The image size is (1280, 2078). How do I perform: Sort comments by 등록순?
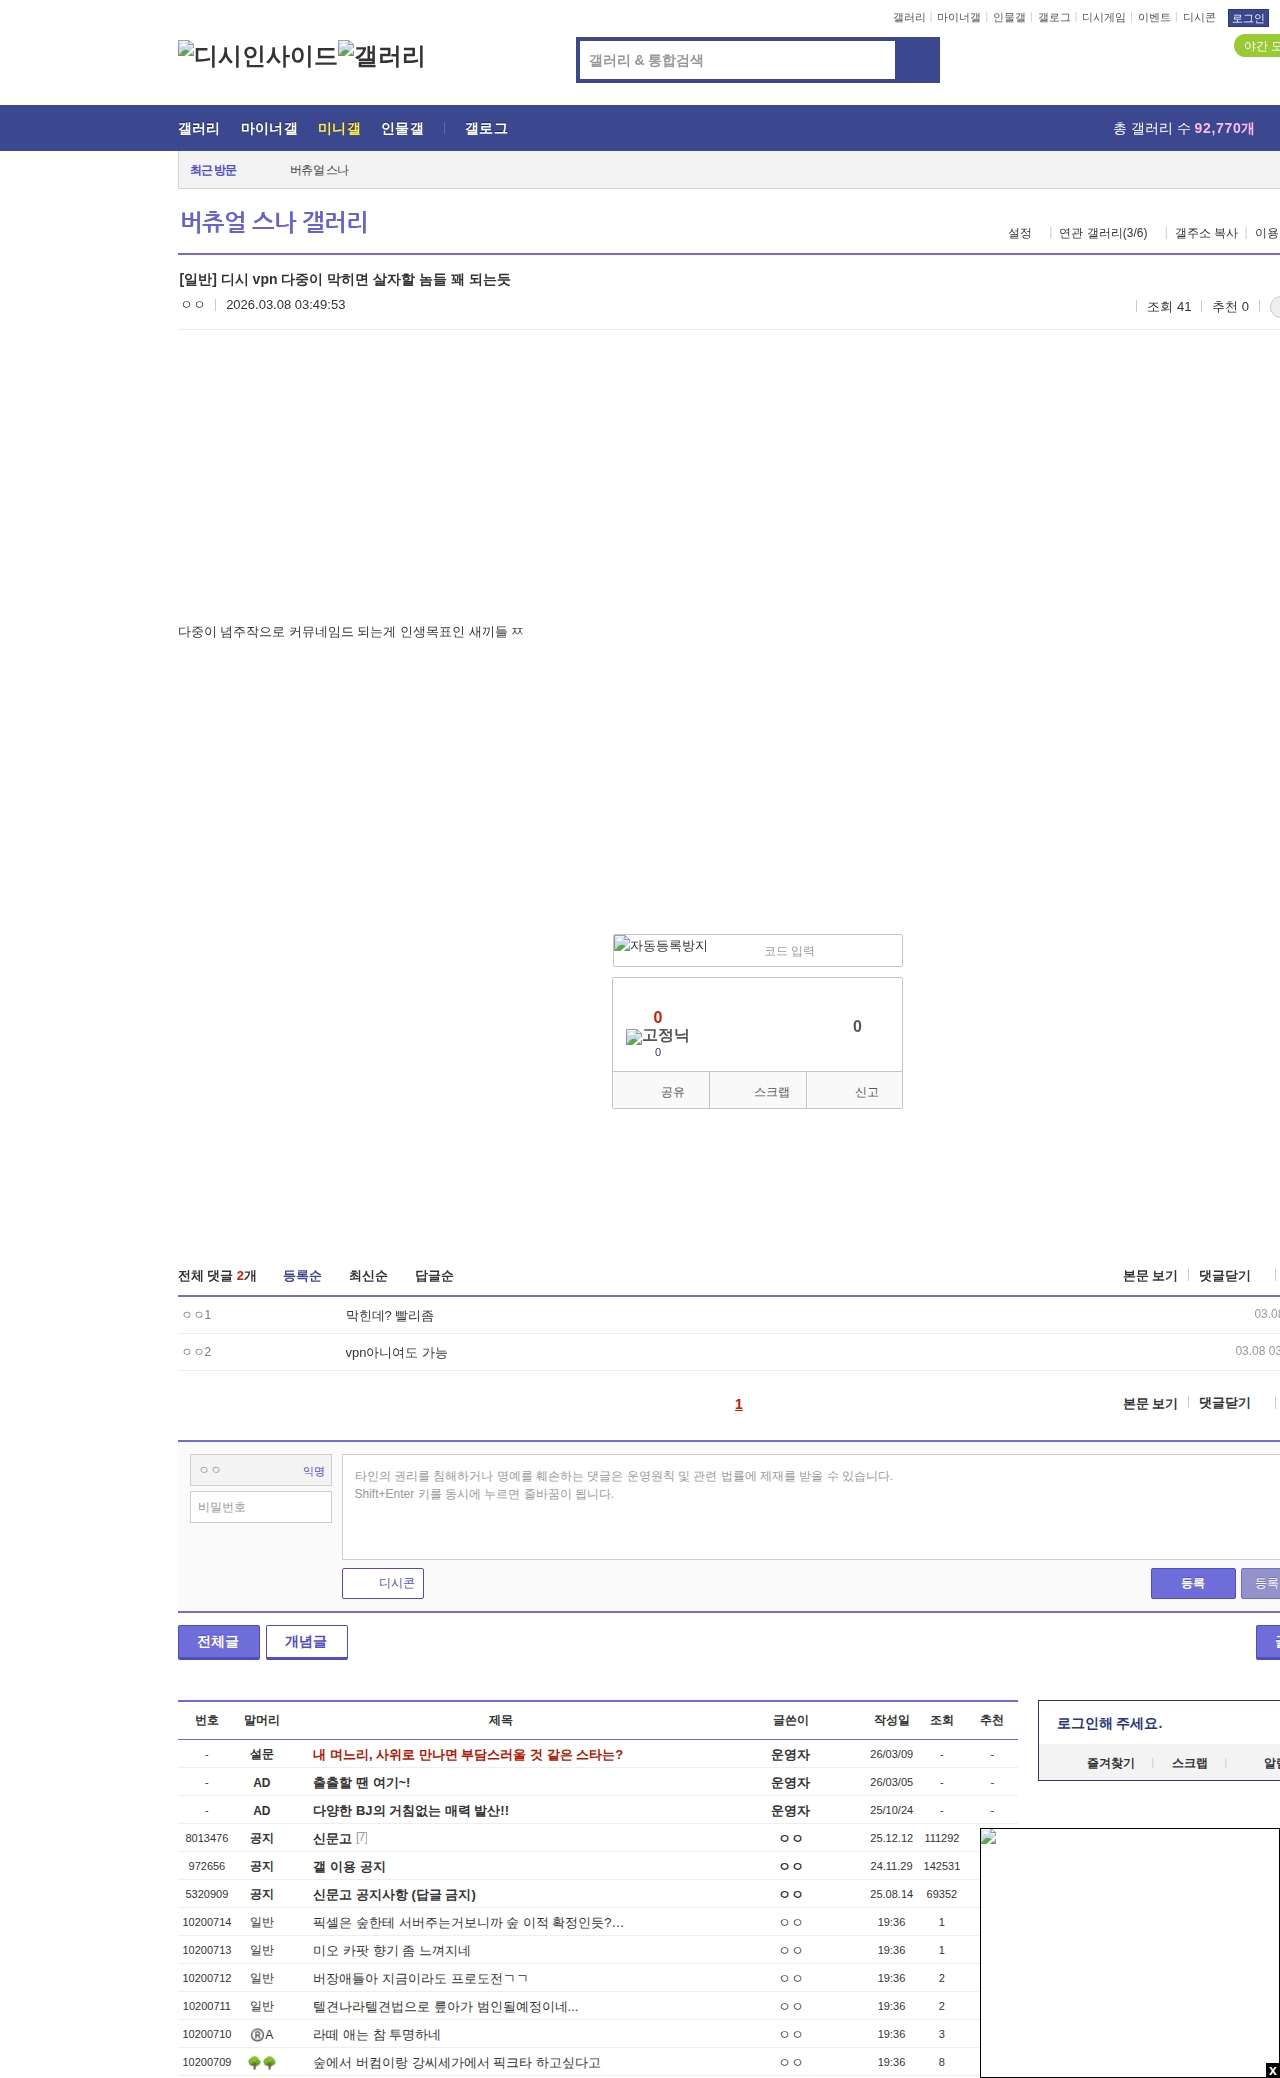point(302,1276)
